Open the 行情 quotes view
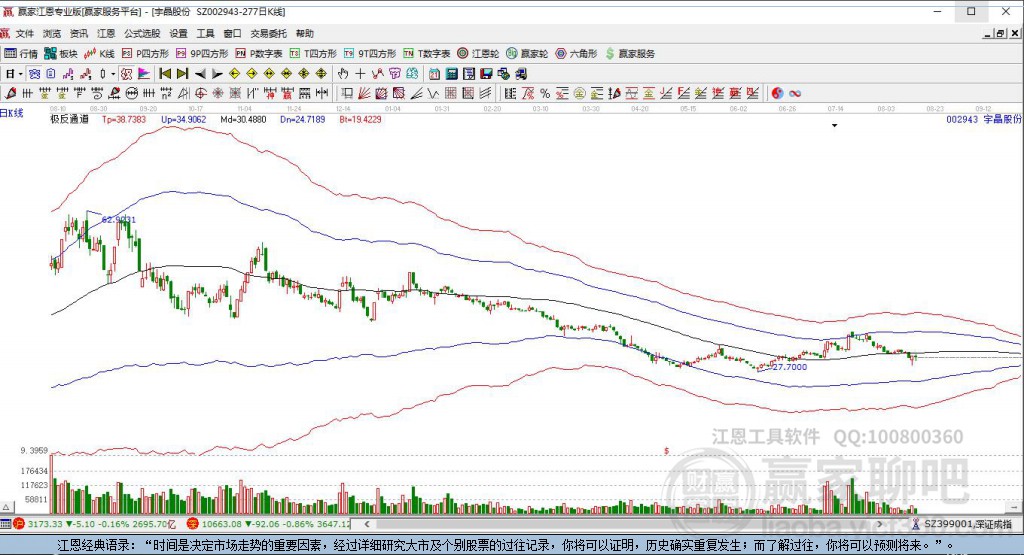1024x555 pixels. [x=21, y=54]
